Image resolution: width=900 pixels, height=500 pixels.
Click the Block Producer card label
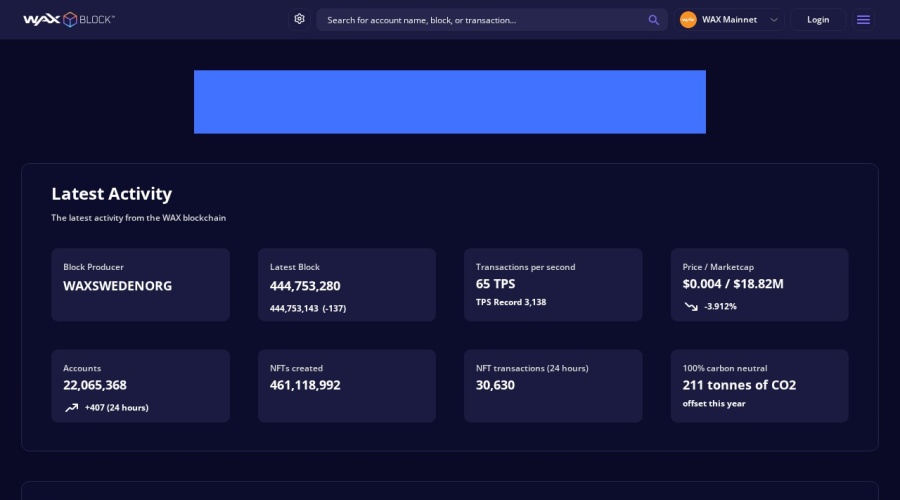tap(93, 267)
